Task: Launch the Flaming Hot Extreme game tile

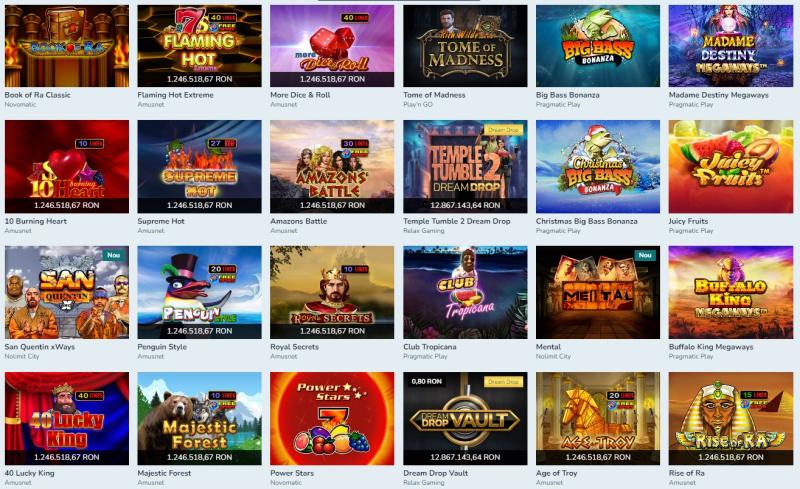Action: tap(199, 46)
